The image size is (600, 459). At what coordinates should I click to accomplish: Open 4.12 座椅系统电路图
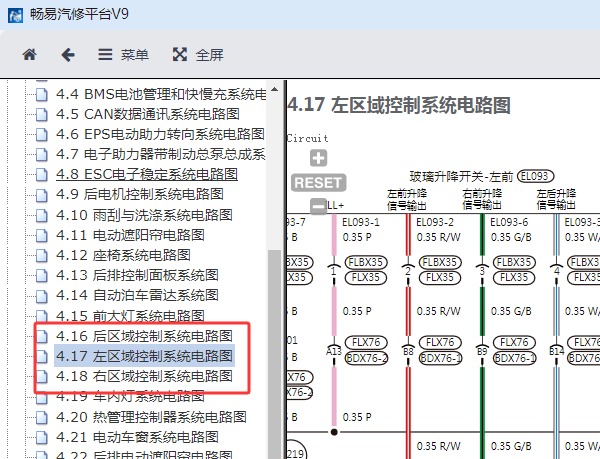click(x=123, y=255)
